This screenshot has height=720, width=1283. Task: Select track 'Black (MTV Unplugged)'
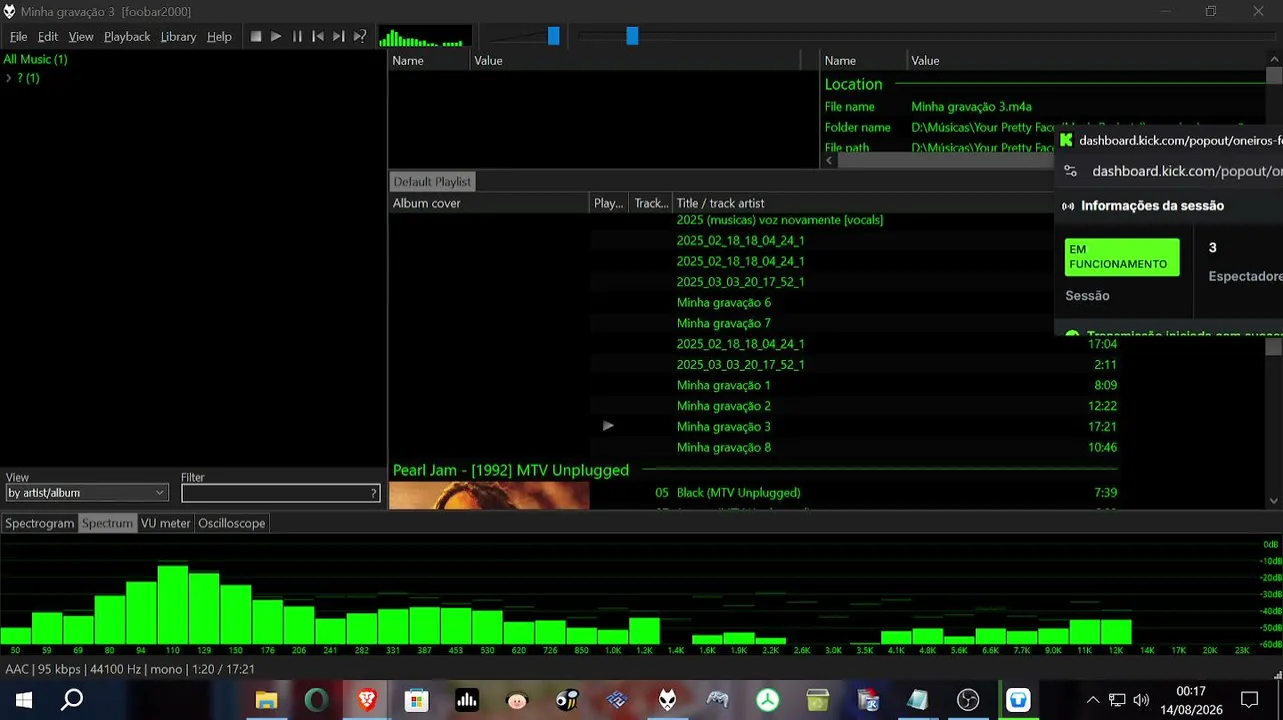coord(738,493)
